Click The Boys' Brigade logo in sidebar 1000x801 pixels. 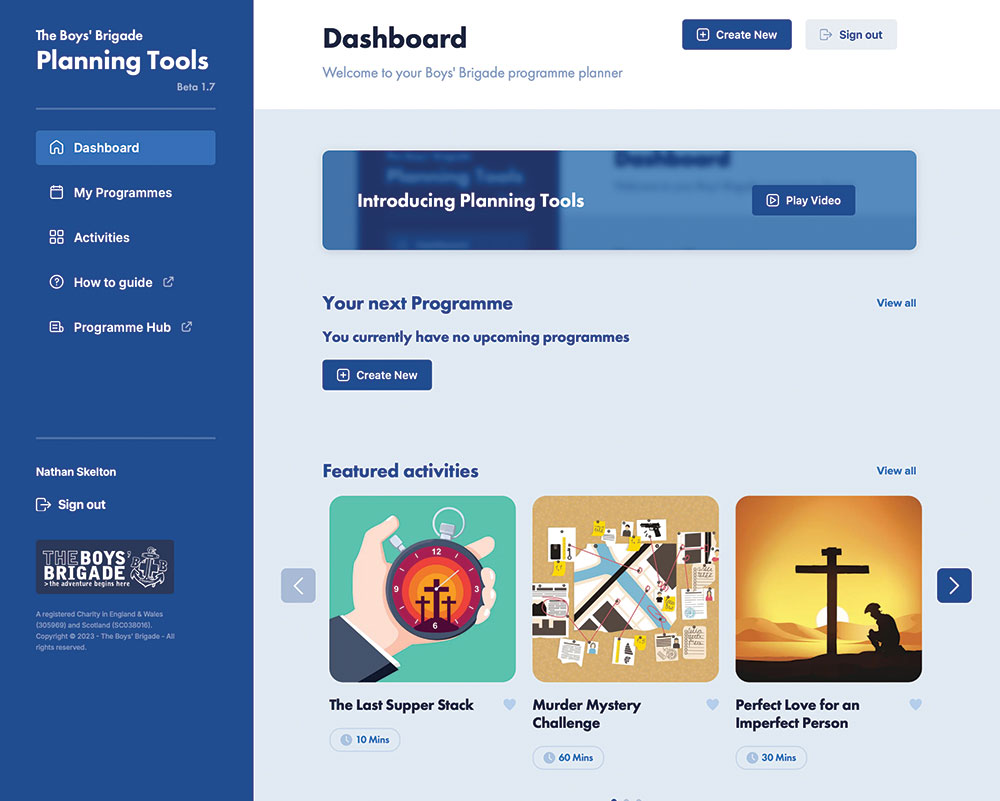[x=105, y=567]
